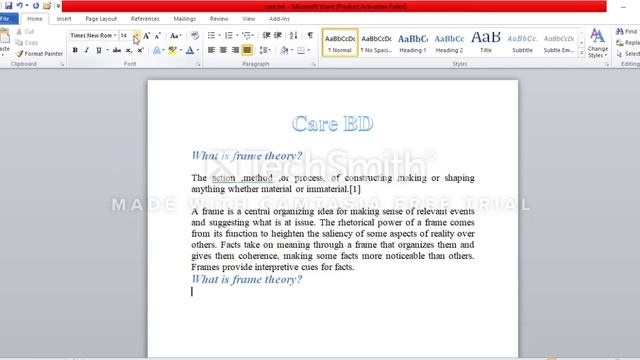Viewport: 640px width, 360px height.
Task: Align text right
Action: coord(235,50)
